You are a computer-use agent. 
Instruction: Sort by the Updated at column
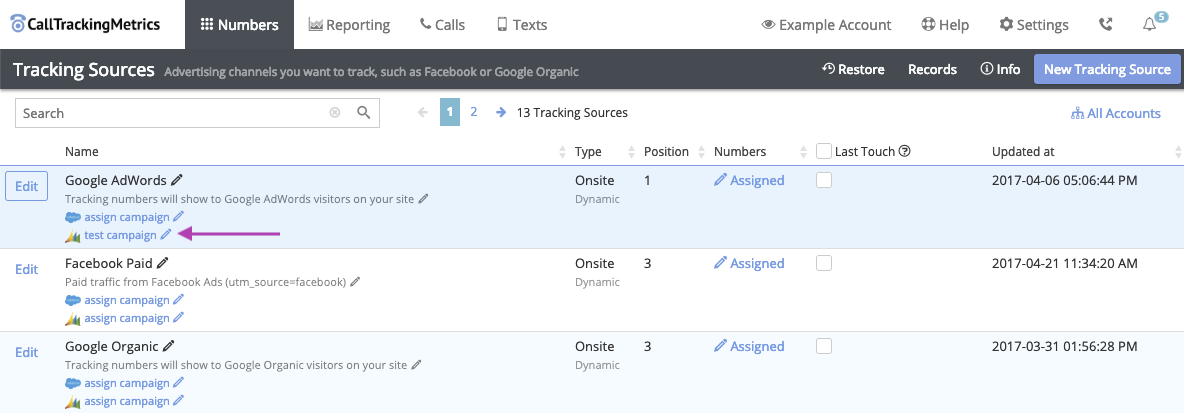click(1177, 152)
